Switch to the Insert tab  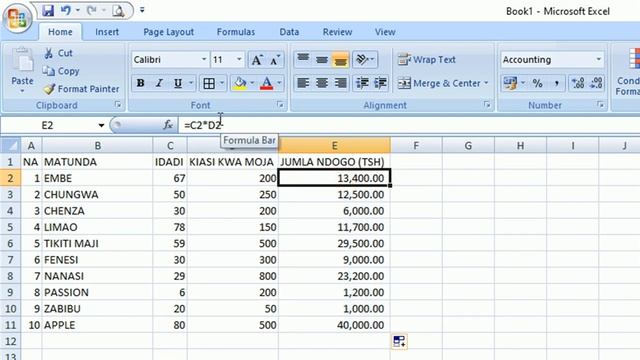(107, 32)
